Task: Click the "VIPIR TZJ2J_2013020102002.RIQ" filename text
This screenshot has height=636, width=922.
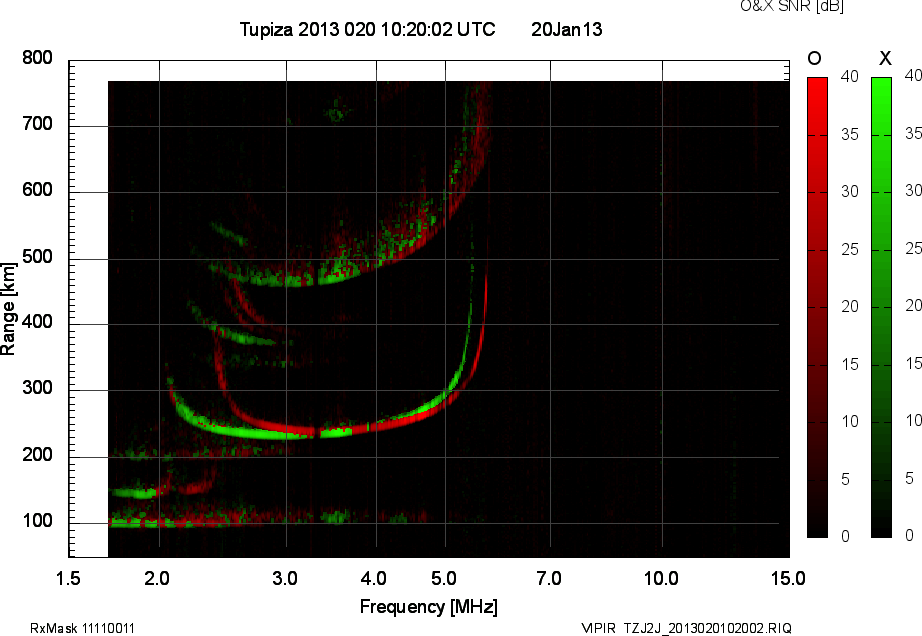Action: (686, 628)
